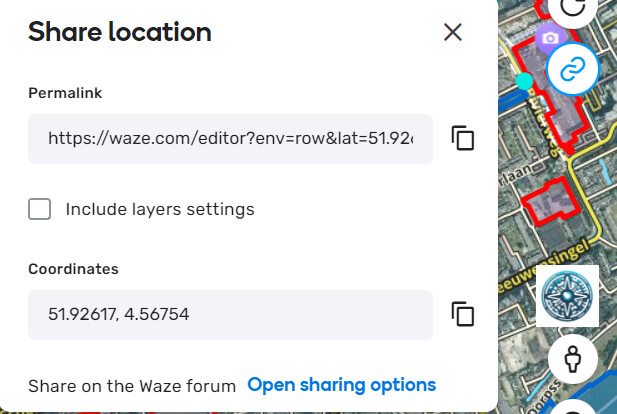Click the Include layers settings label

(x=160, y=209)
